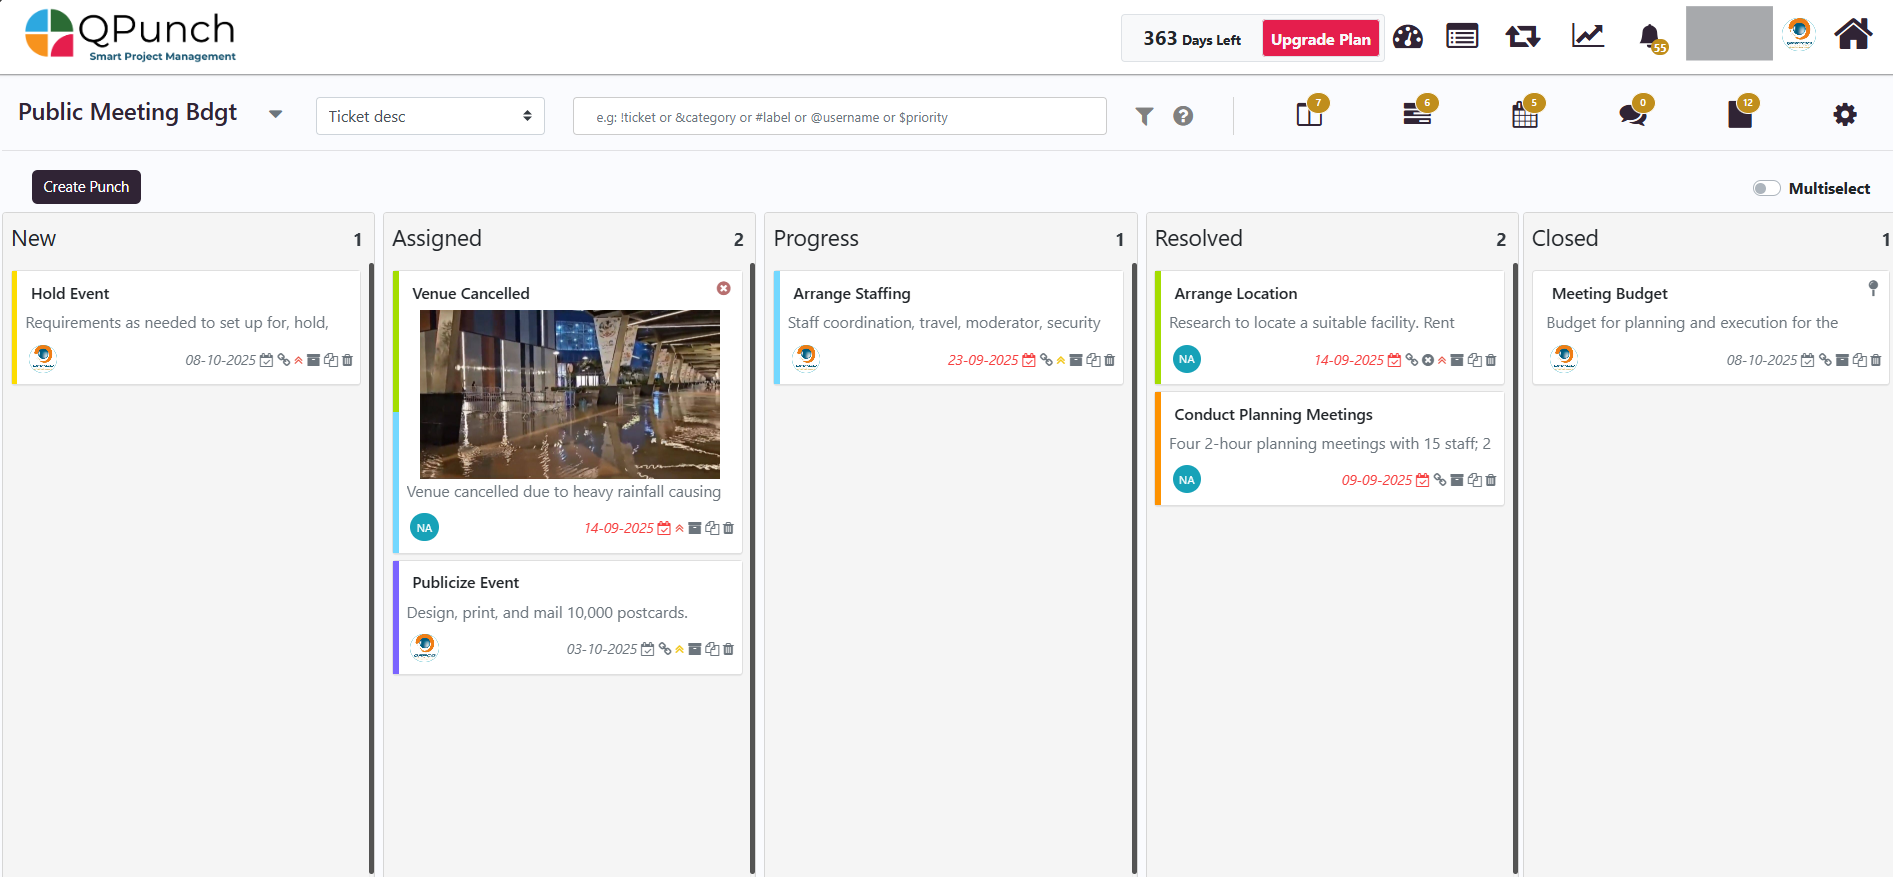
Task: Open the Conduct Planning Meetings card
Action: (1272, 415)
